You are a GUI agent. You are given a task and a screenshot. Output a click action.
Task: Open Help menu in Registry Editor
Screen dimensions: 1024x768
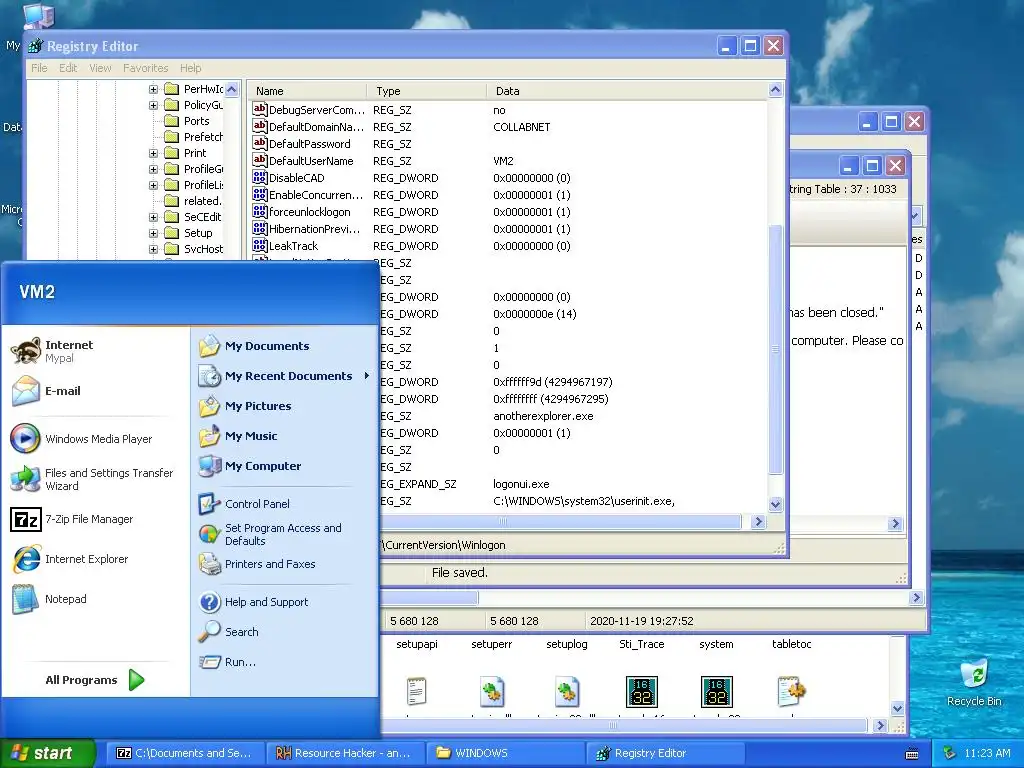[x=191, y=68]
